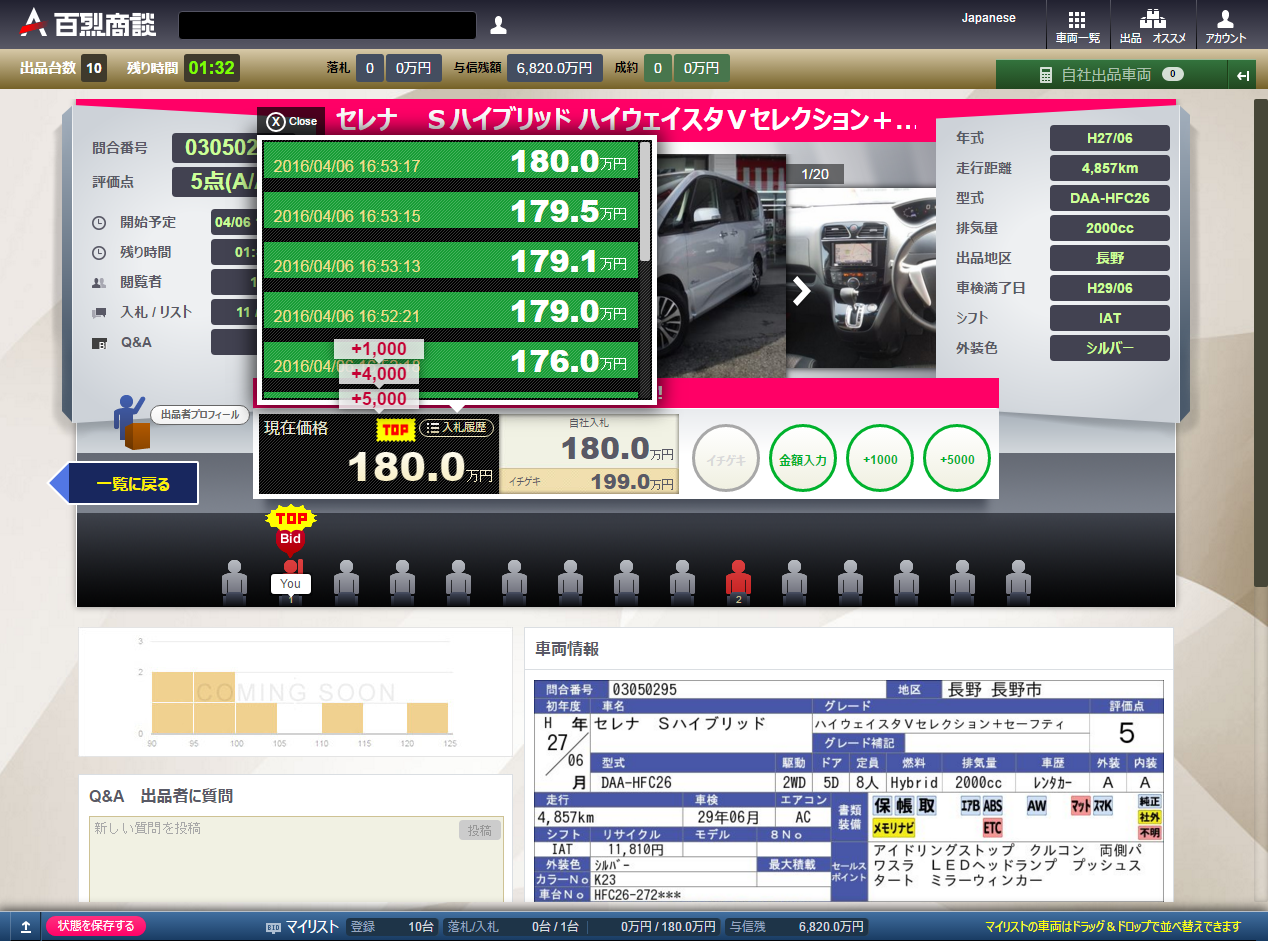Click the 外装色 シルバー value
The height and width of the screenshot is (941, 1268).
(x=1110, y=348)
